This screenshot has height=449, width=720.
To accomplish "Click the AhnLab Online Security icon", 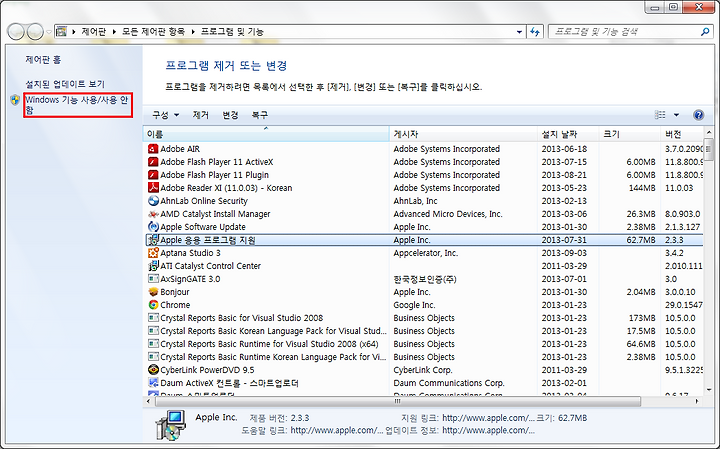I will pos(153,201).
